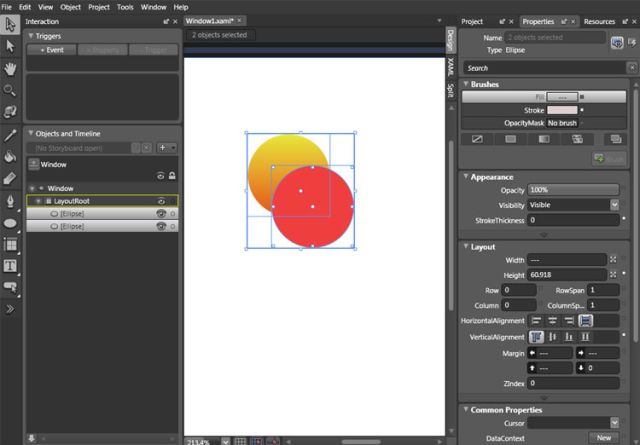This screenshot has width=640, height=445.
Task: Choose the Zoom magnifier tool
Action: (x=10, y=90)
